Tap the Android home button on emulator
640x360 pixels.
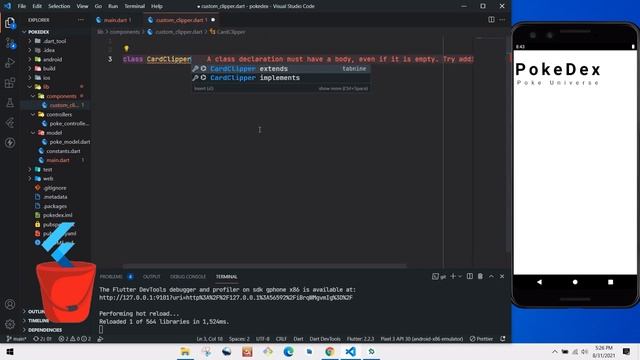pyautogui.click(x=575, y=282)
